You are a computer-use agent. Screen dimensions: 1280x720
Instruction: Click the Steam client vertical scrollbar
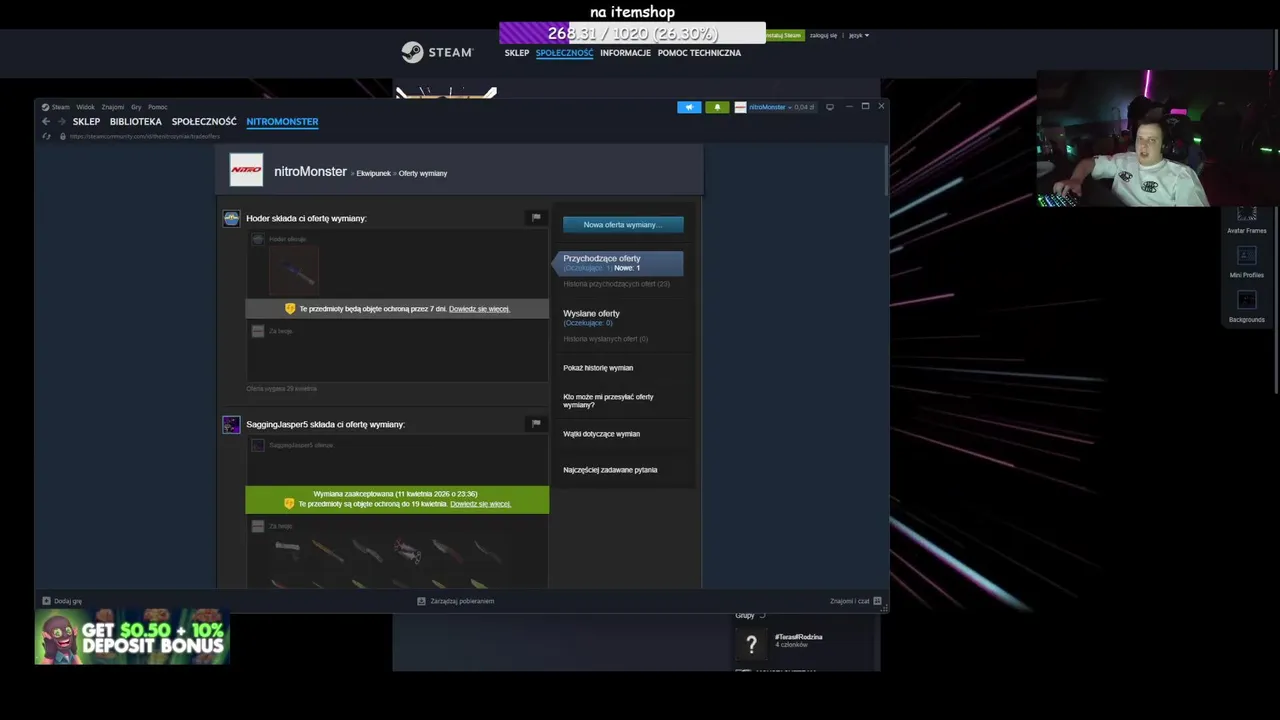885,170
